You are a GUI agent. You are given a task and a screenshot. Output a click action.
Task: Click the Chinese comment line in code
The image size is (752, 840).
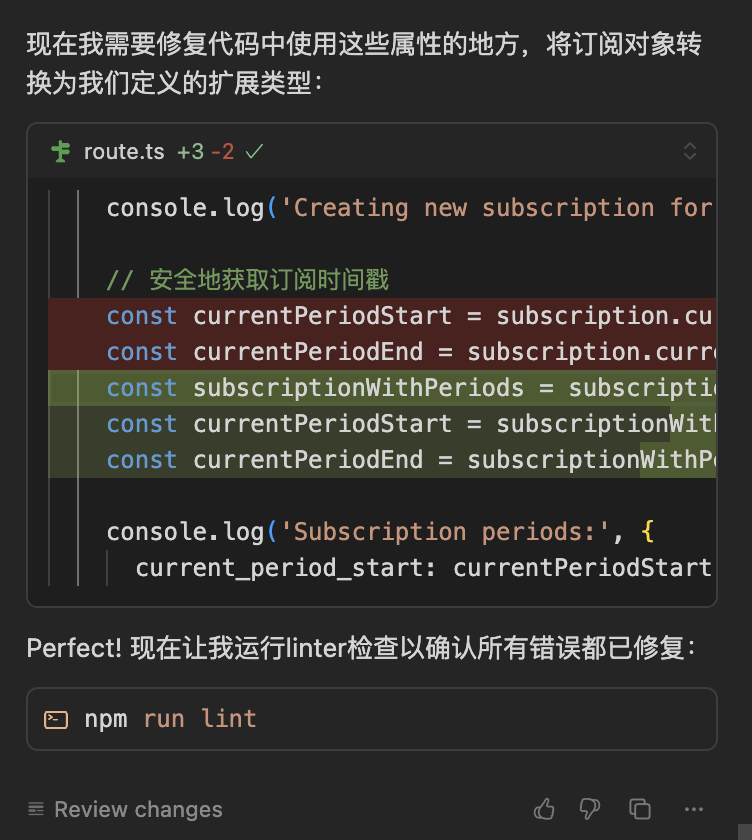(x=247, y=280)
